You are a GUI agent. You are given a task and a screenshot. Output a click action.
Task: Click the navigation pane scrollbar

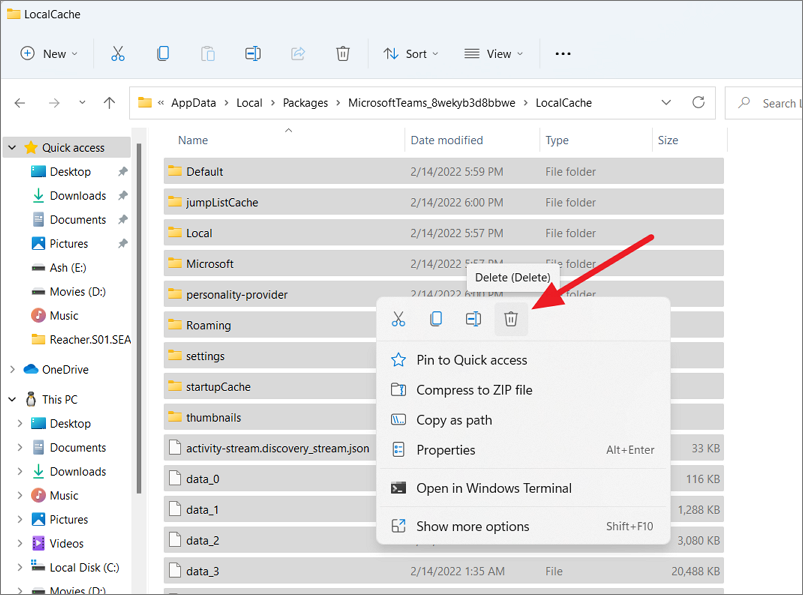[139, 317]
